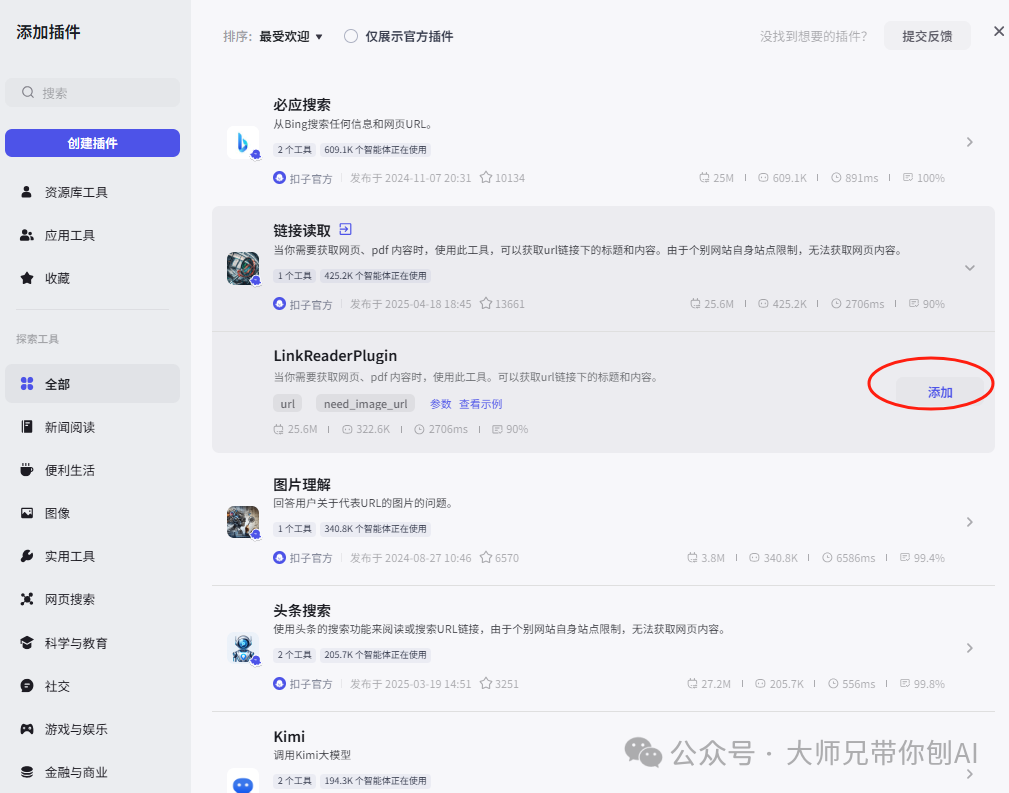Select the 图像 picture icon

tap(26, 513)
